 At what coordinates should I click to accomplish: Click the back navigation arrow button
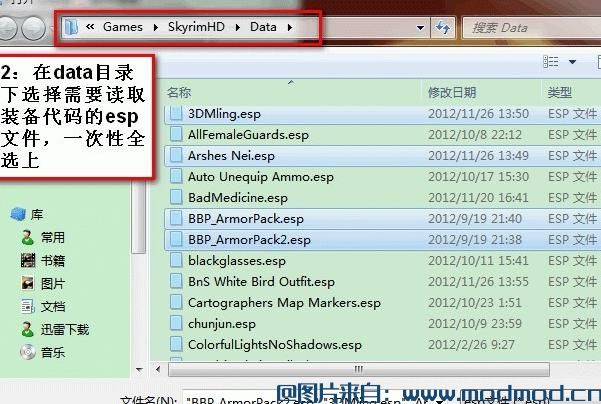tap(6, 28)
